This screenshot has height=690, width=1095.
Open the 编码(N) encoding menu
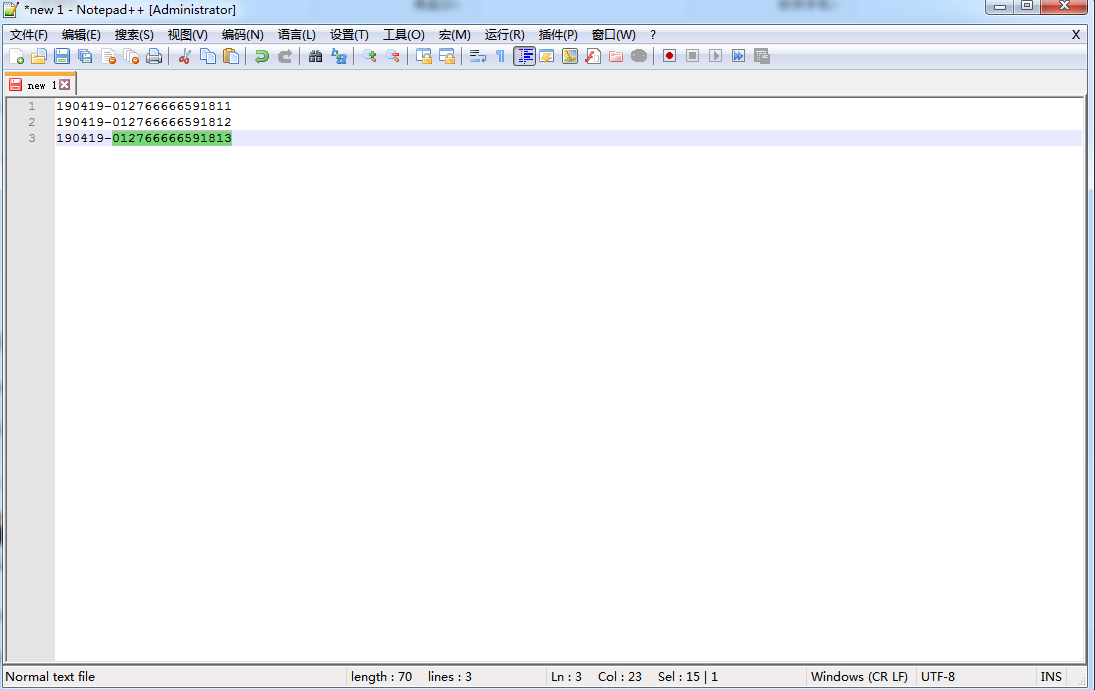(242, 35)
